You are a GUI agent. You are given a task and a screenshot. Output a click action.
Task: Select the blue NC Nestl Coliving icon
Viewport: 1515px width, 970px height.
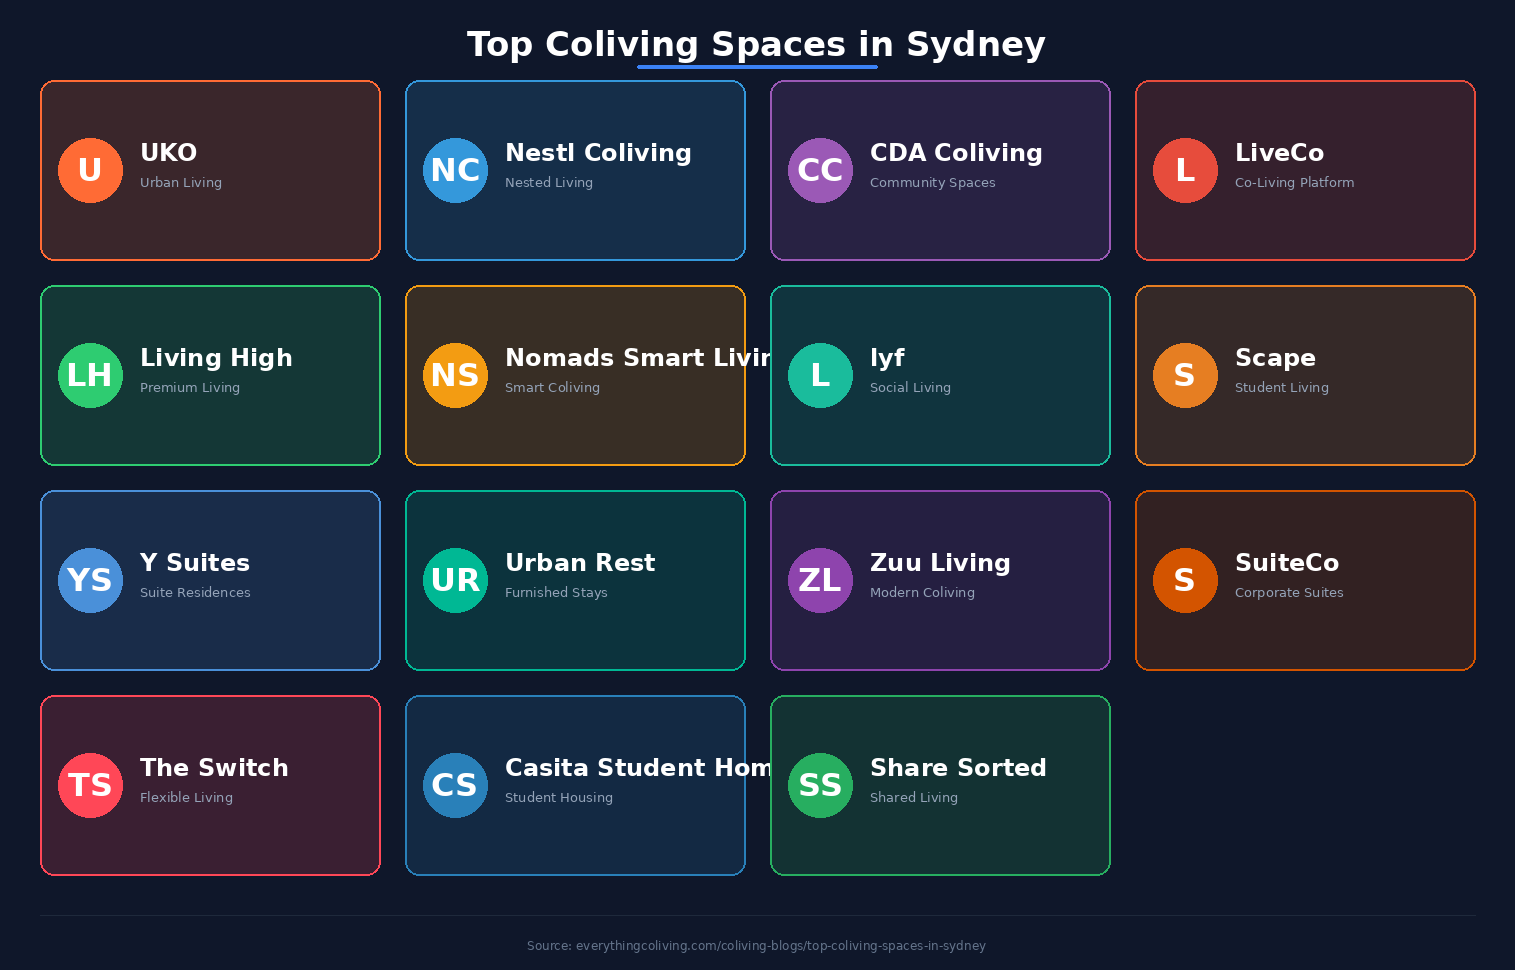point(455,170)
